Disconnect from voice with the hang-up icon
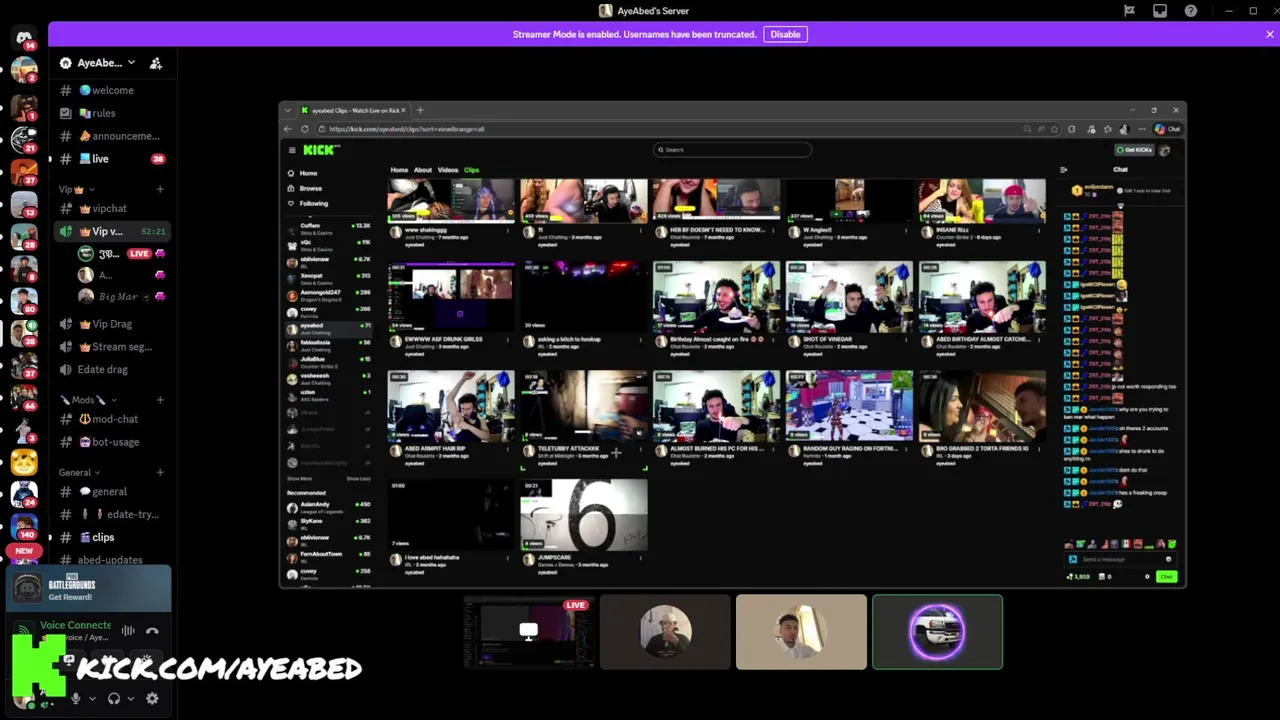1280x720 pixels. [152, 631]
